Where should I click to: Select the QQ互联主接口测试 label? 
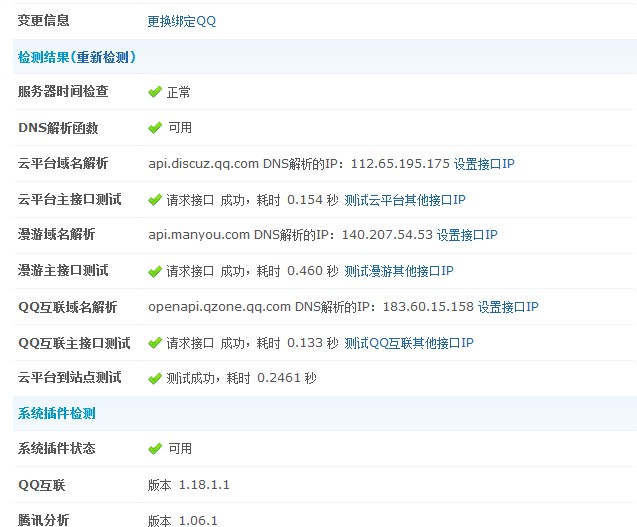[x=74, y=343]
